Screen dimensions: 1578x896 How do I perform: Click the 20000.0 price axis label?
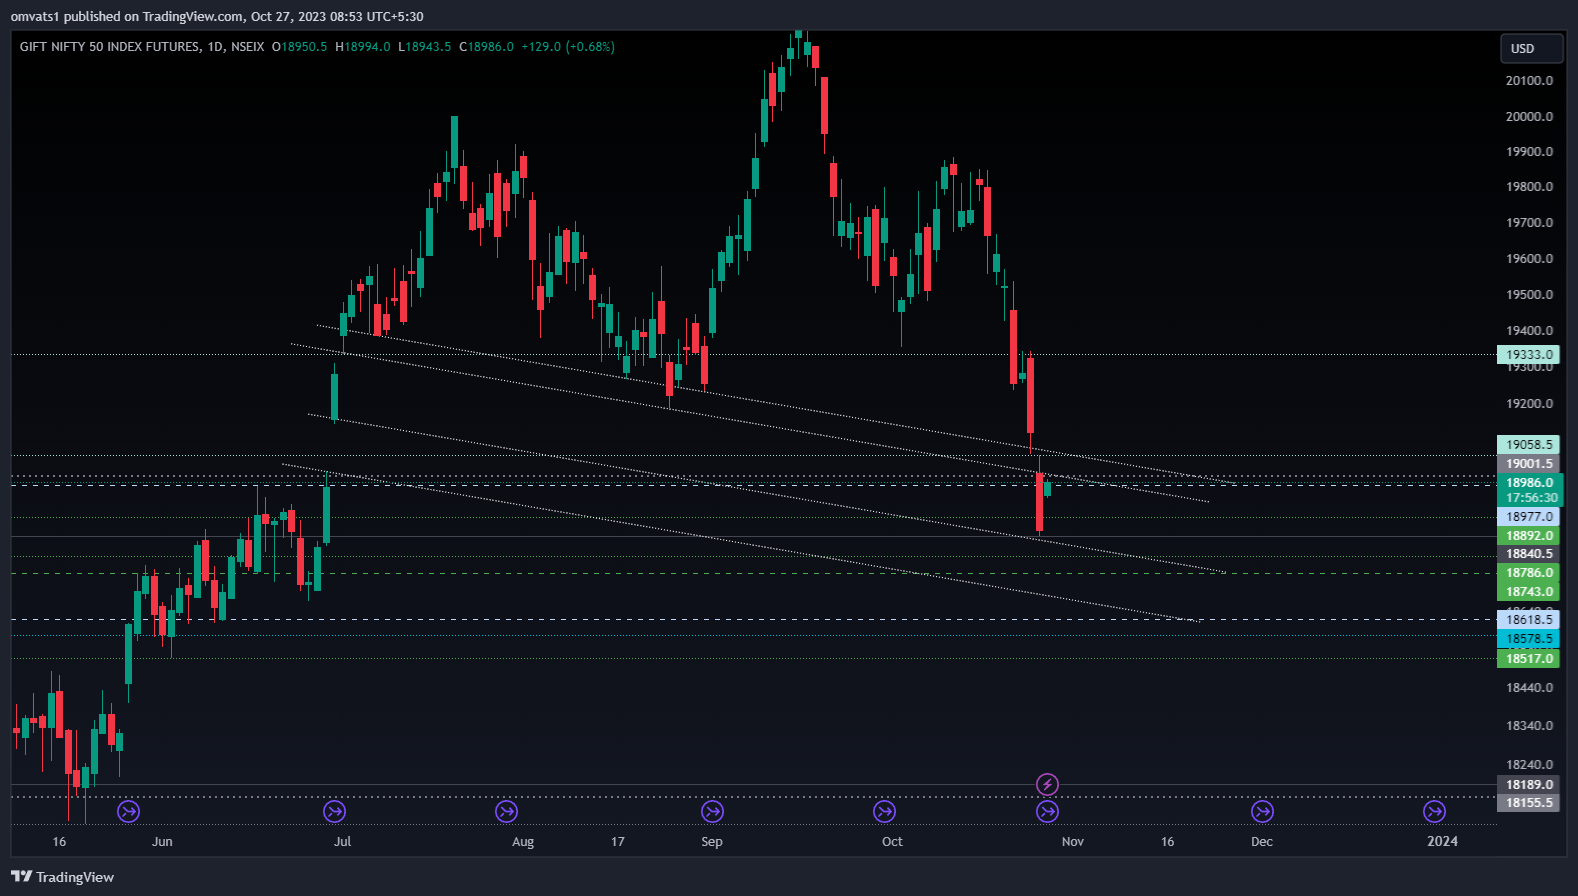tap(1529, 116)
